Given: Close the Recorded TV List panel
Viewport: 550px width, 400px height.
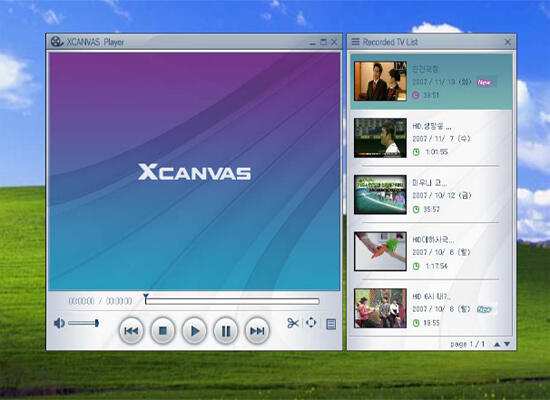Looking at the screenshot, I should point(508,42).
